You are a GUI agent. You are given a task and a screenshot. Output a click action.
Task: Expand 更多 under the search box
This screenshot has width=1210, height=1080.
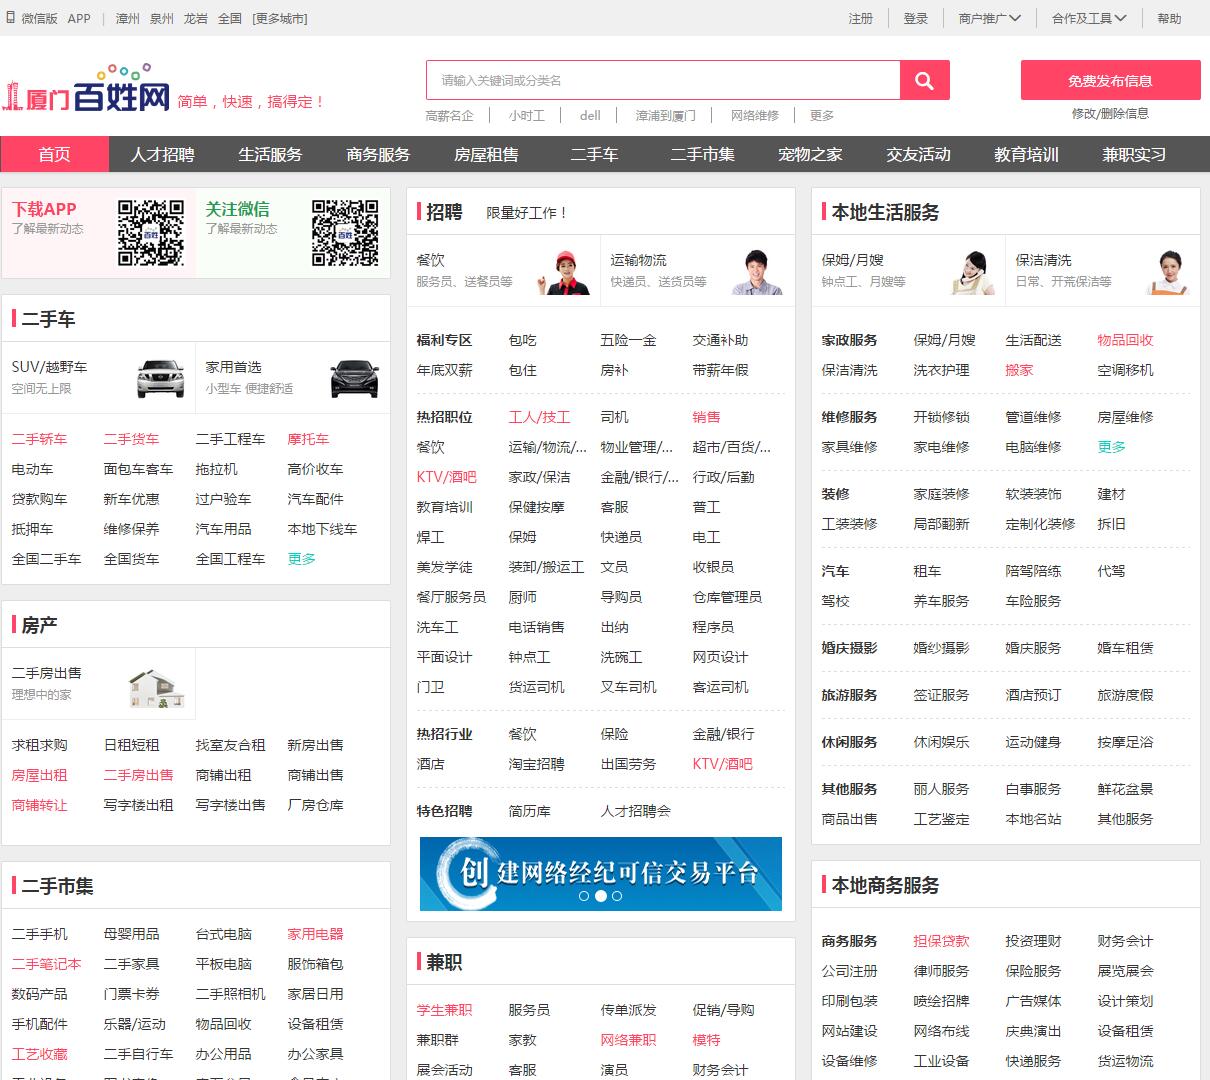[822, 116]
